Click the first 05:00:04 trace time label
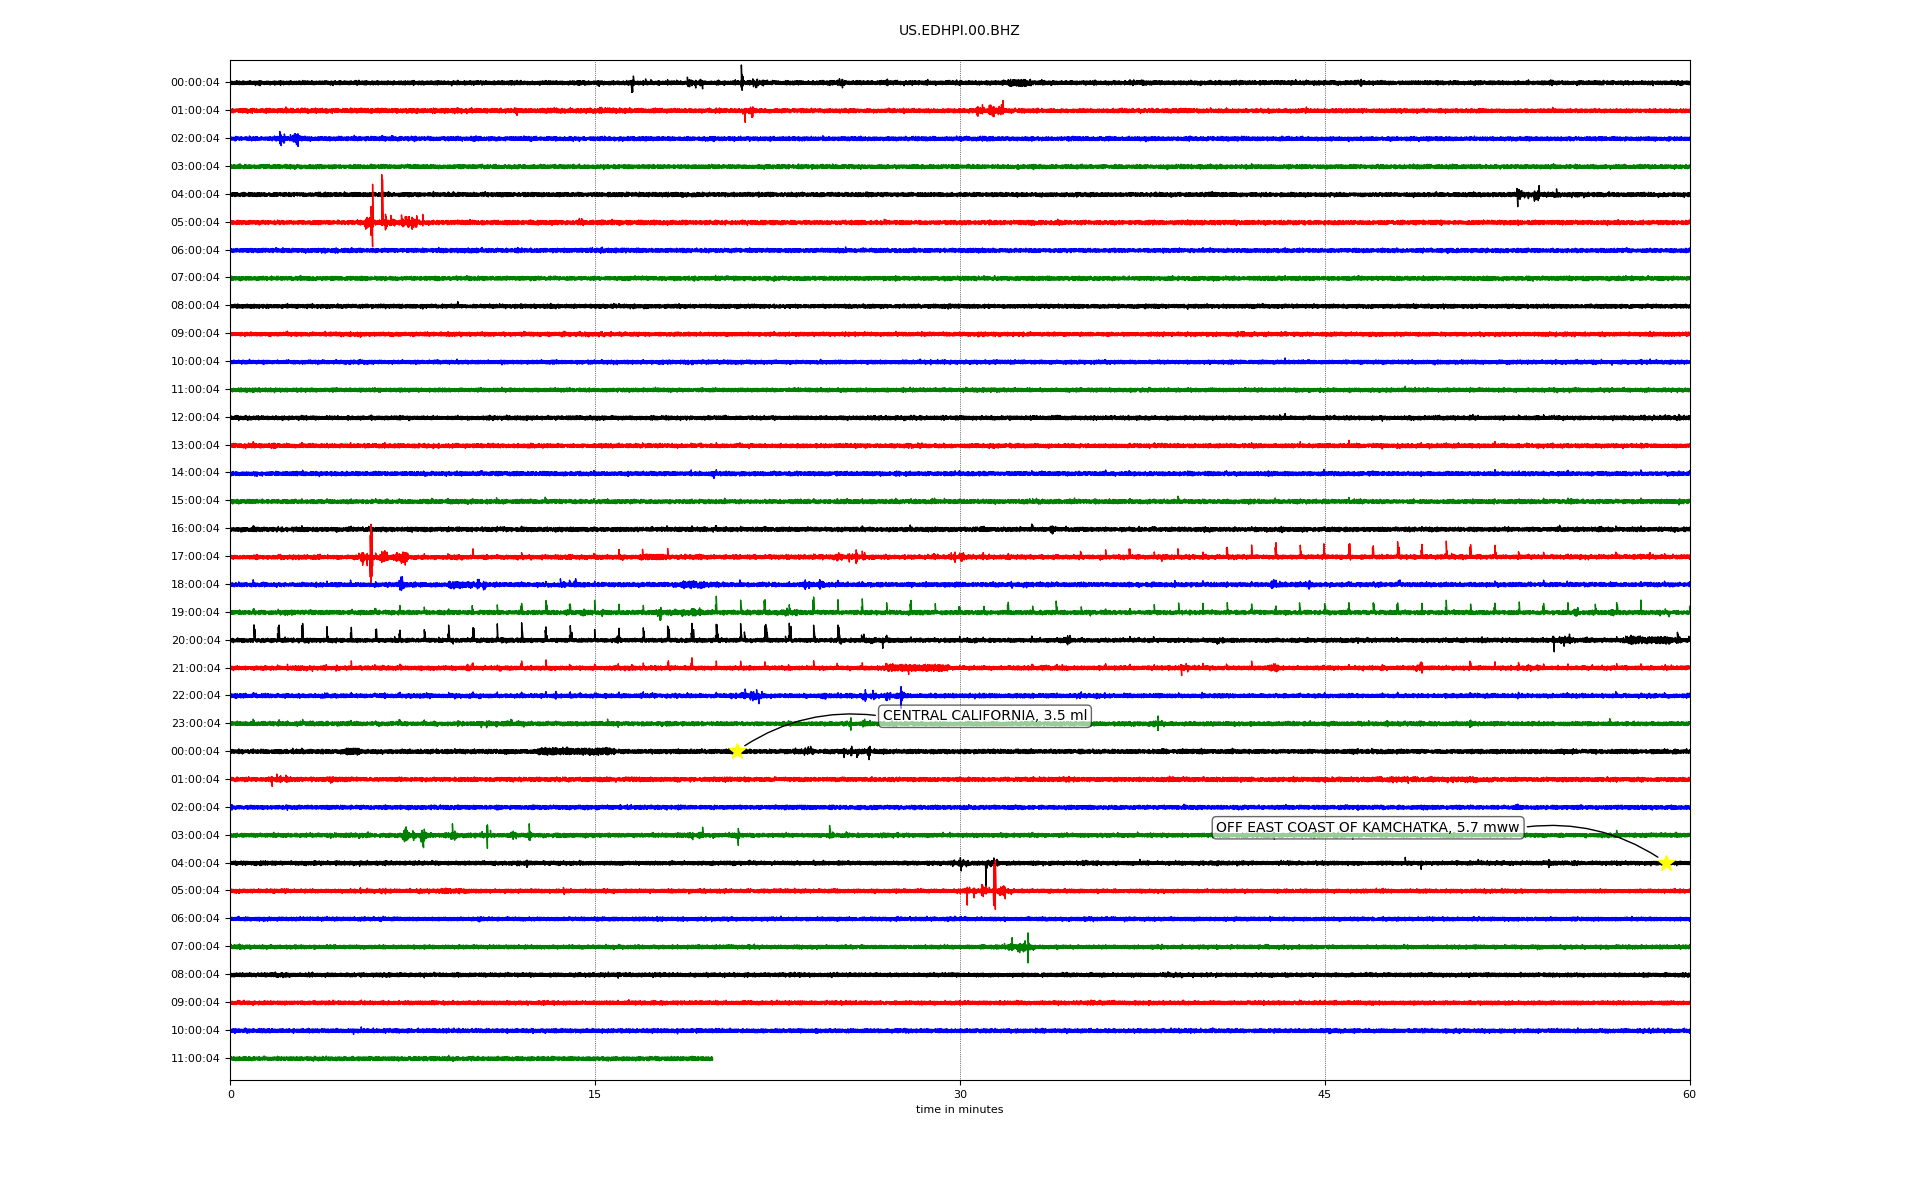Viewport: 1920px width, 1200px height. [x=195, y=222]
